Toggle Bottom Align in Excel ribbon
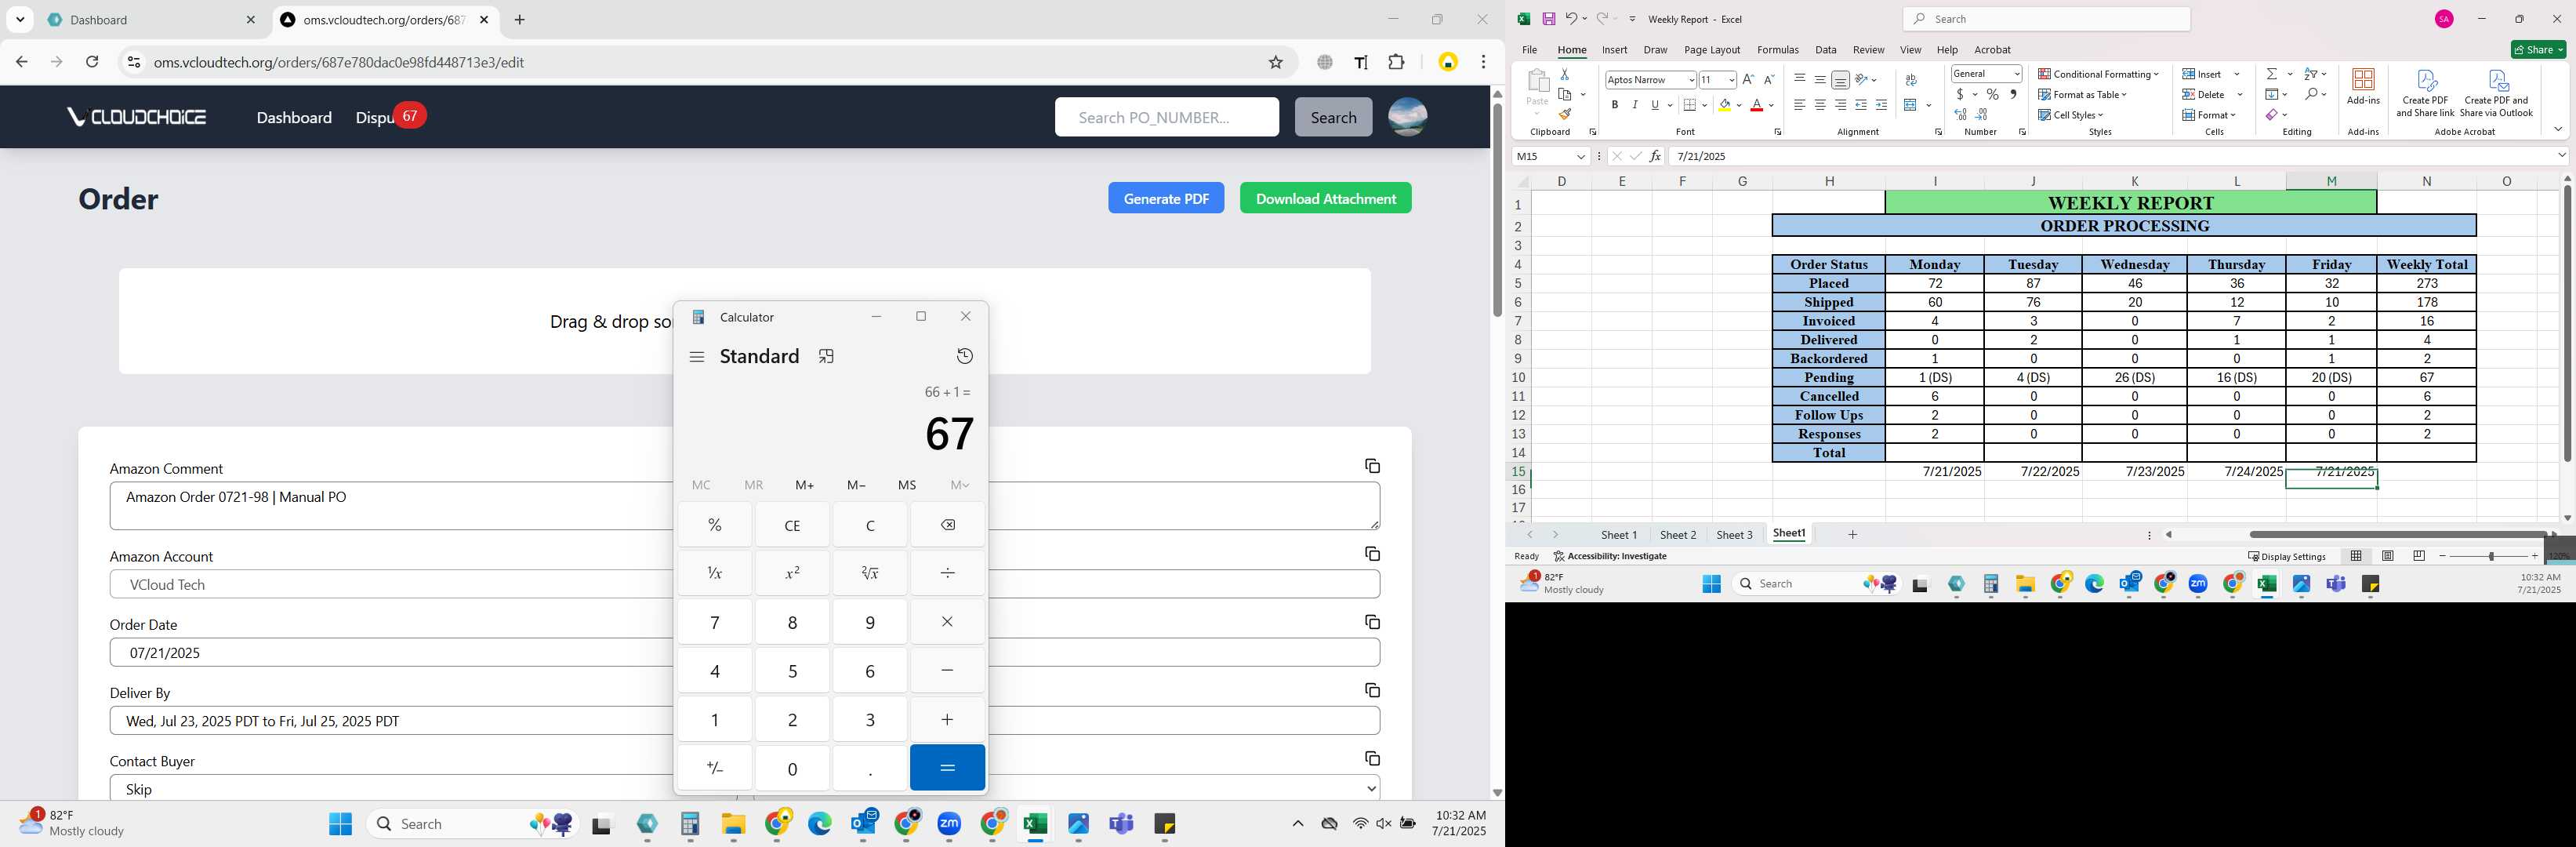 click(1840, 80)
